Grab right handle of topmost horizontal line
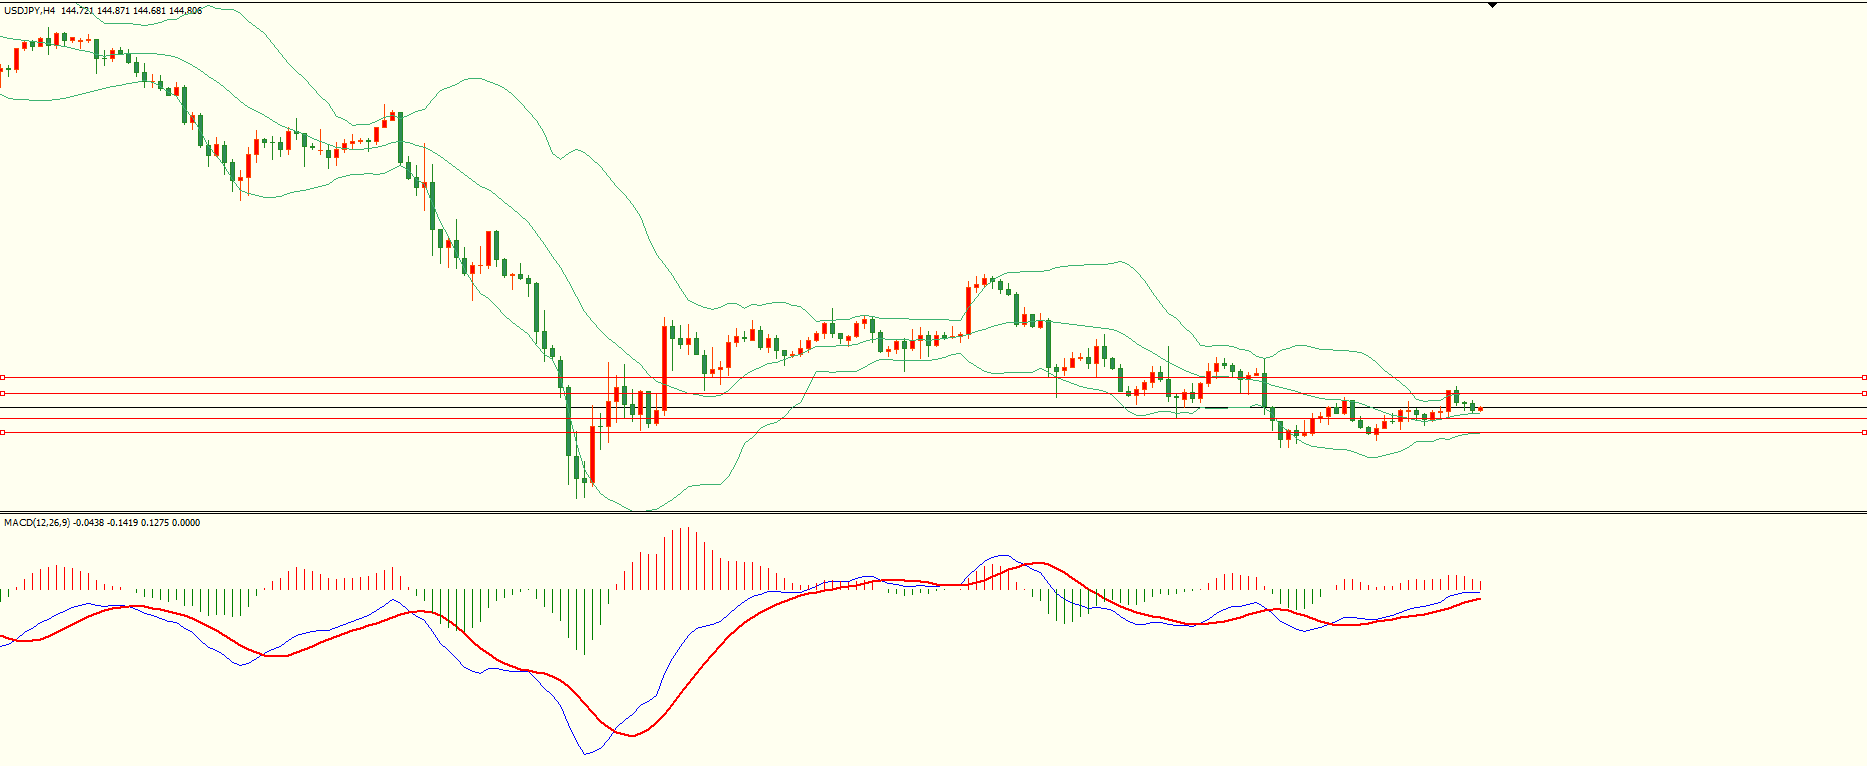The height and width of the screenshot is (766, 1867). point(1864,377)
